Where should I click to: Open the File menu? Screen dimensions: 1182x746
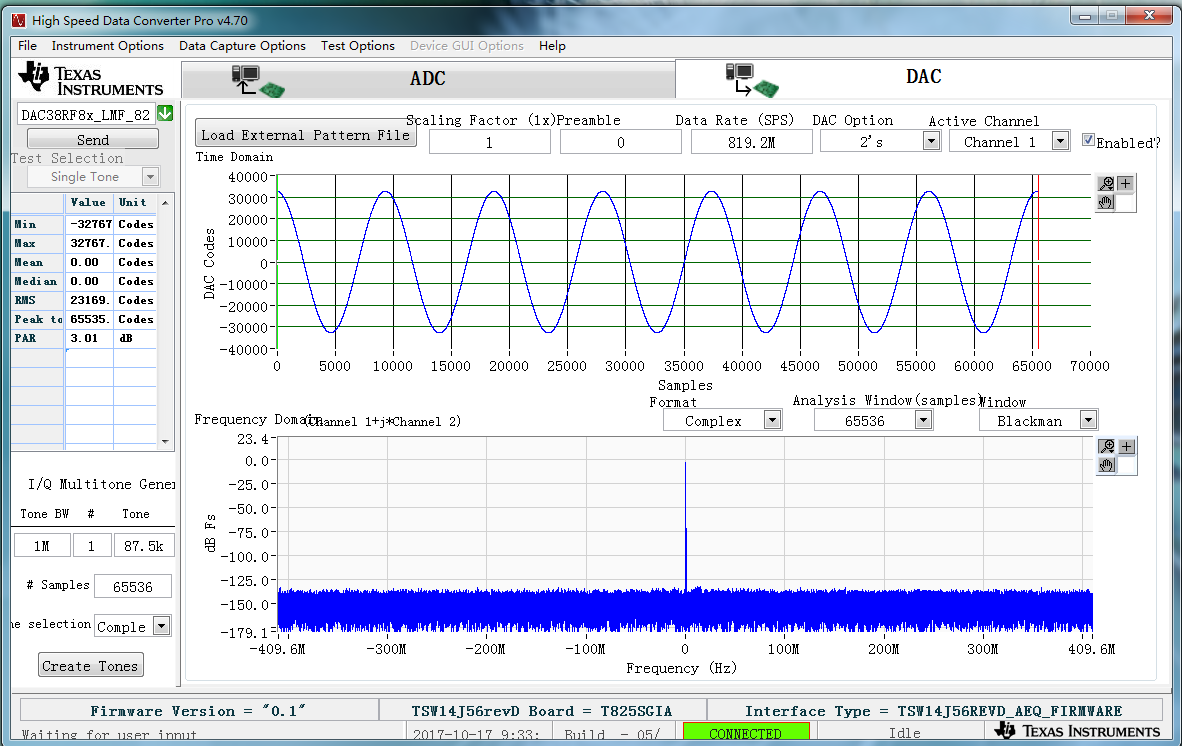click(x=27, y=46)
